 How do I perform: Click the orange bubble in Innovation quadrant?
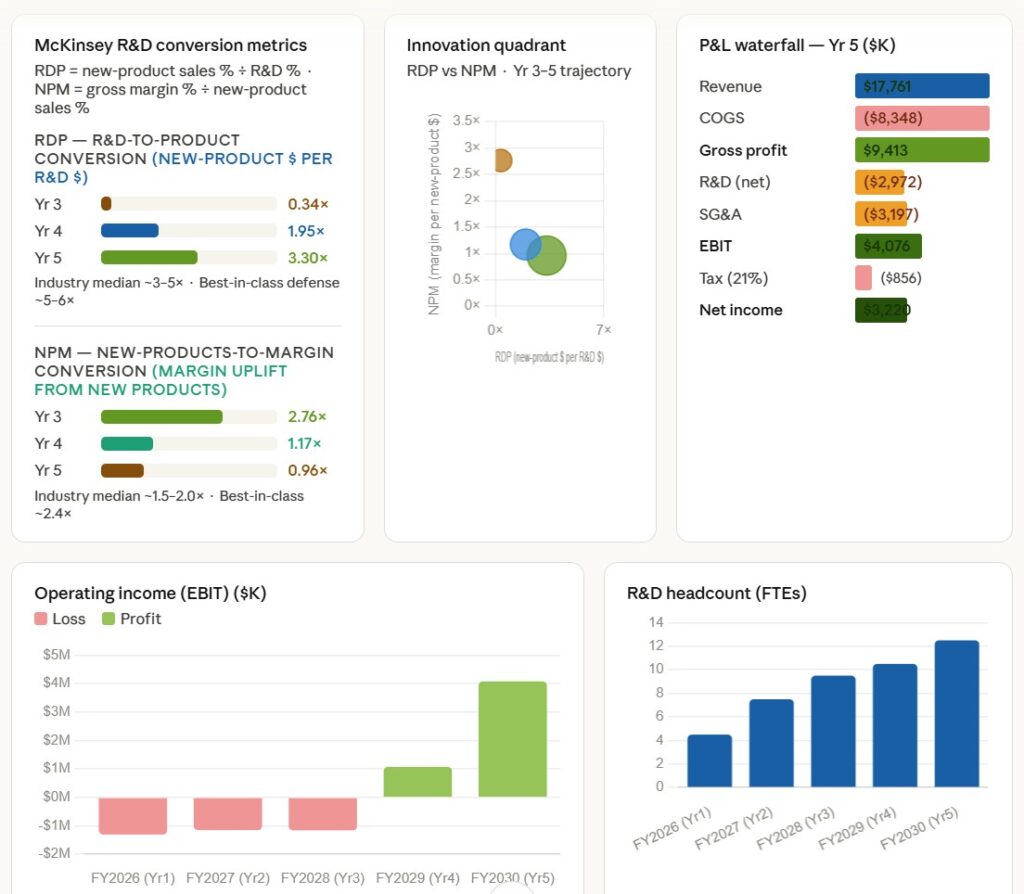coord(500,160)
